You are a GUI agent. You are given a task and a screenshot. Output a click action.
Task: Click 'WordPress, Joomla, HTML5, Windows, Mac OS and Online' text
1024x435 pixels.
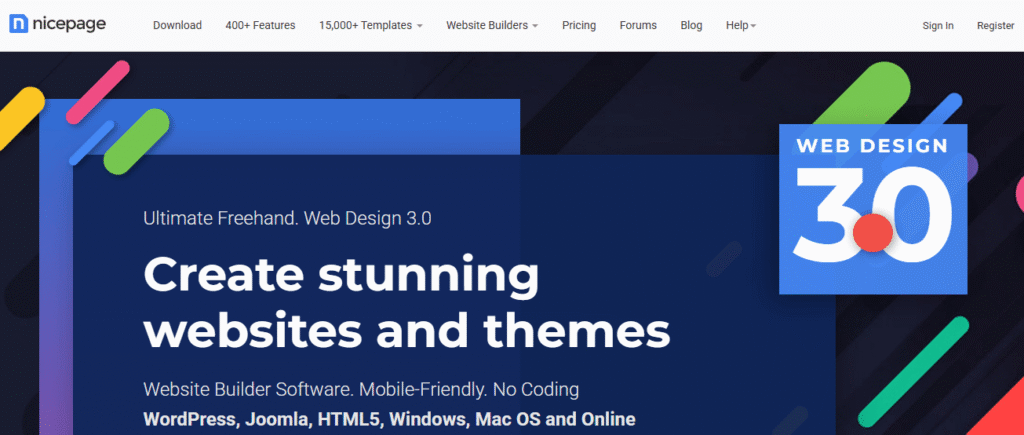pyautogui.click(x=389, y=419)
